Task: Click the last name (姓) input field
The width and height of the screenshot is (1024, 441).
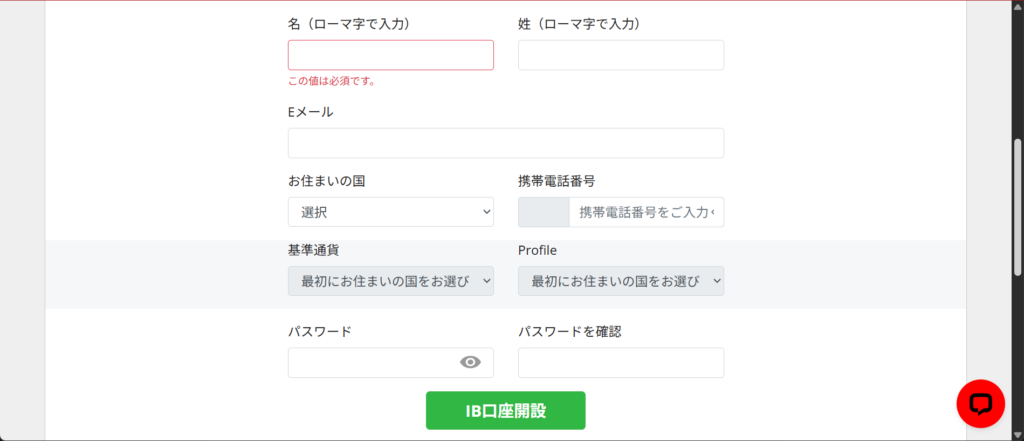Action: coord(620,55)
